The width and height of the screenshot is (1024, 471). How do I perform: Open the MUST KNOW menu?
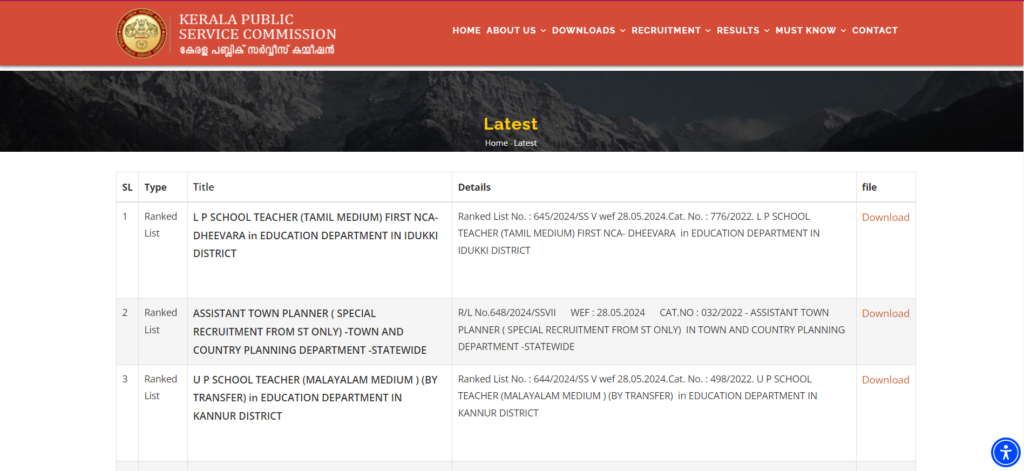click(x=806, y=30)
